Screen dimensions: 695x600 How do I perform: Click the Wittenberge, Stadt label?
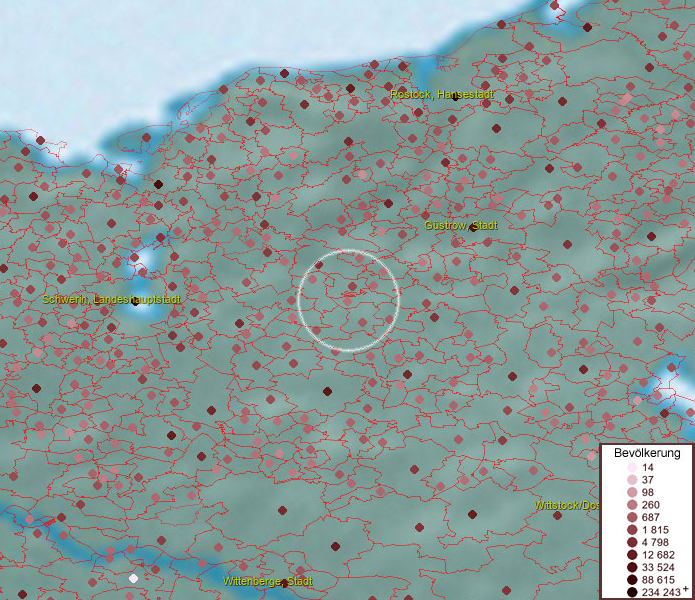coord(267,581)
